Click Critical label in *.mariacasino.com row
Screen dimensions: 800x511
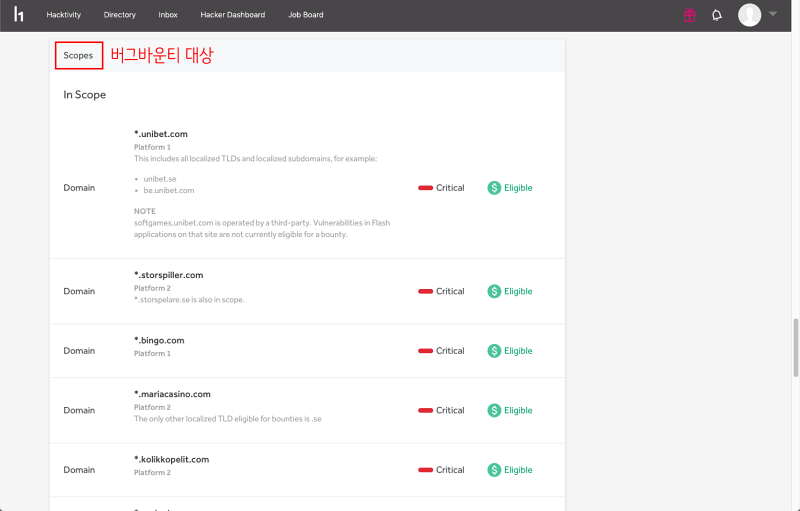coord(450,411)
